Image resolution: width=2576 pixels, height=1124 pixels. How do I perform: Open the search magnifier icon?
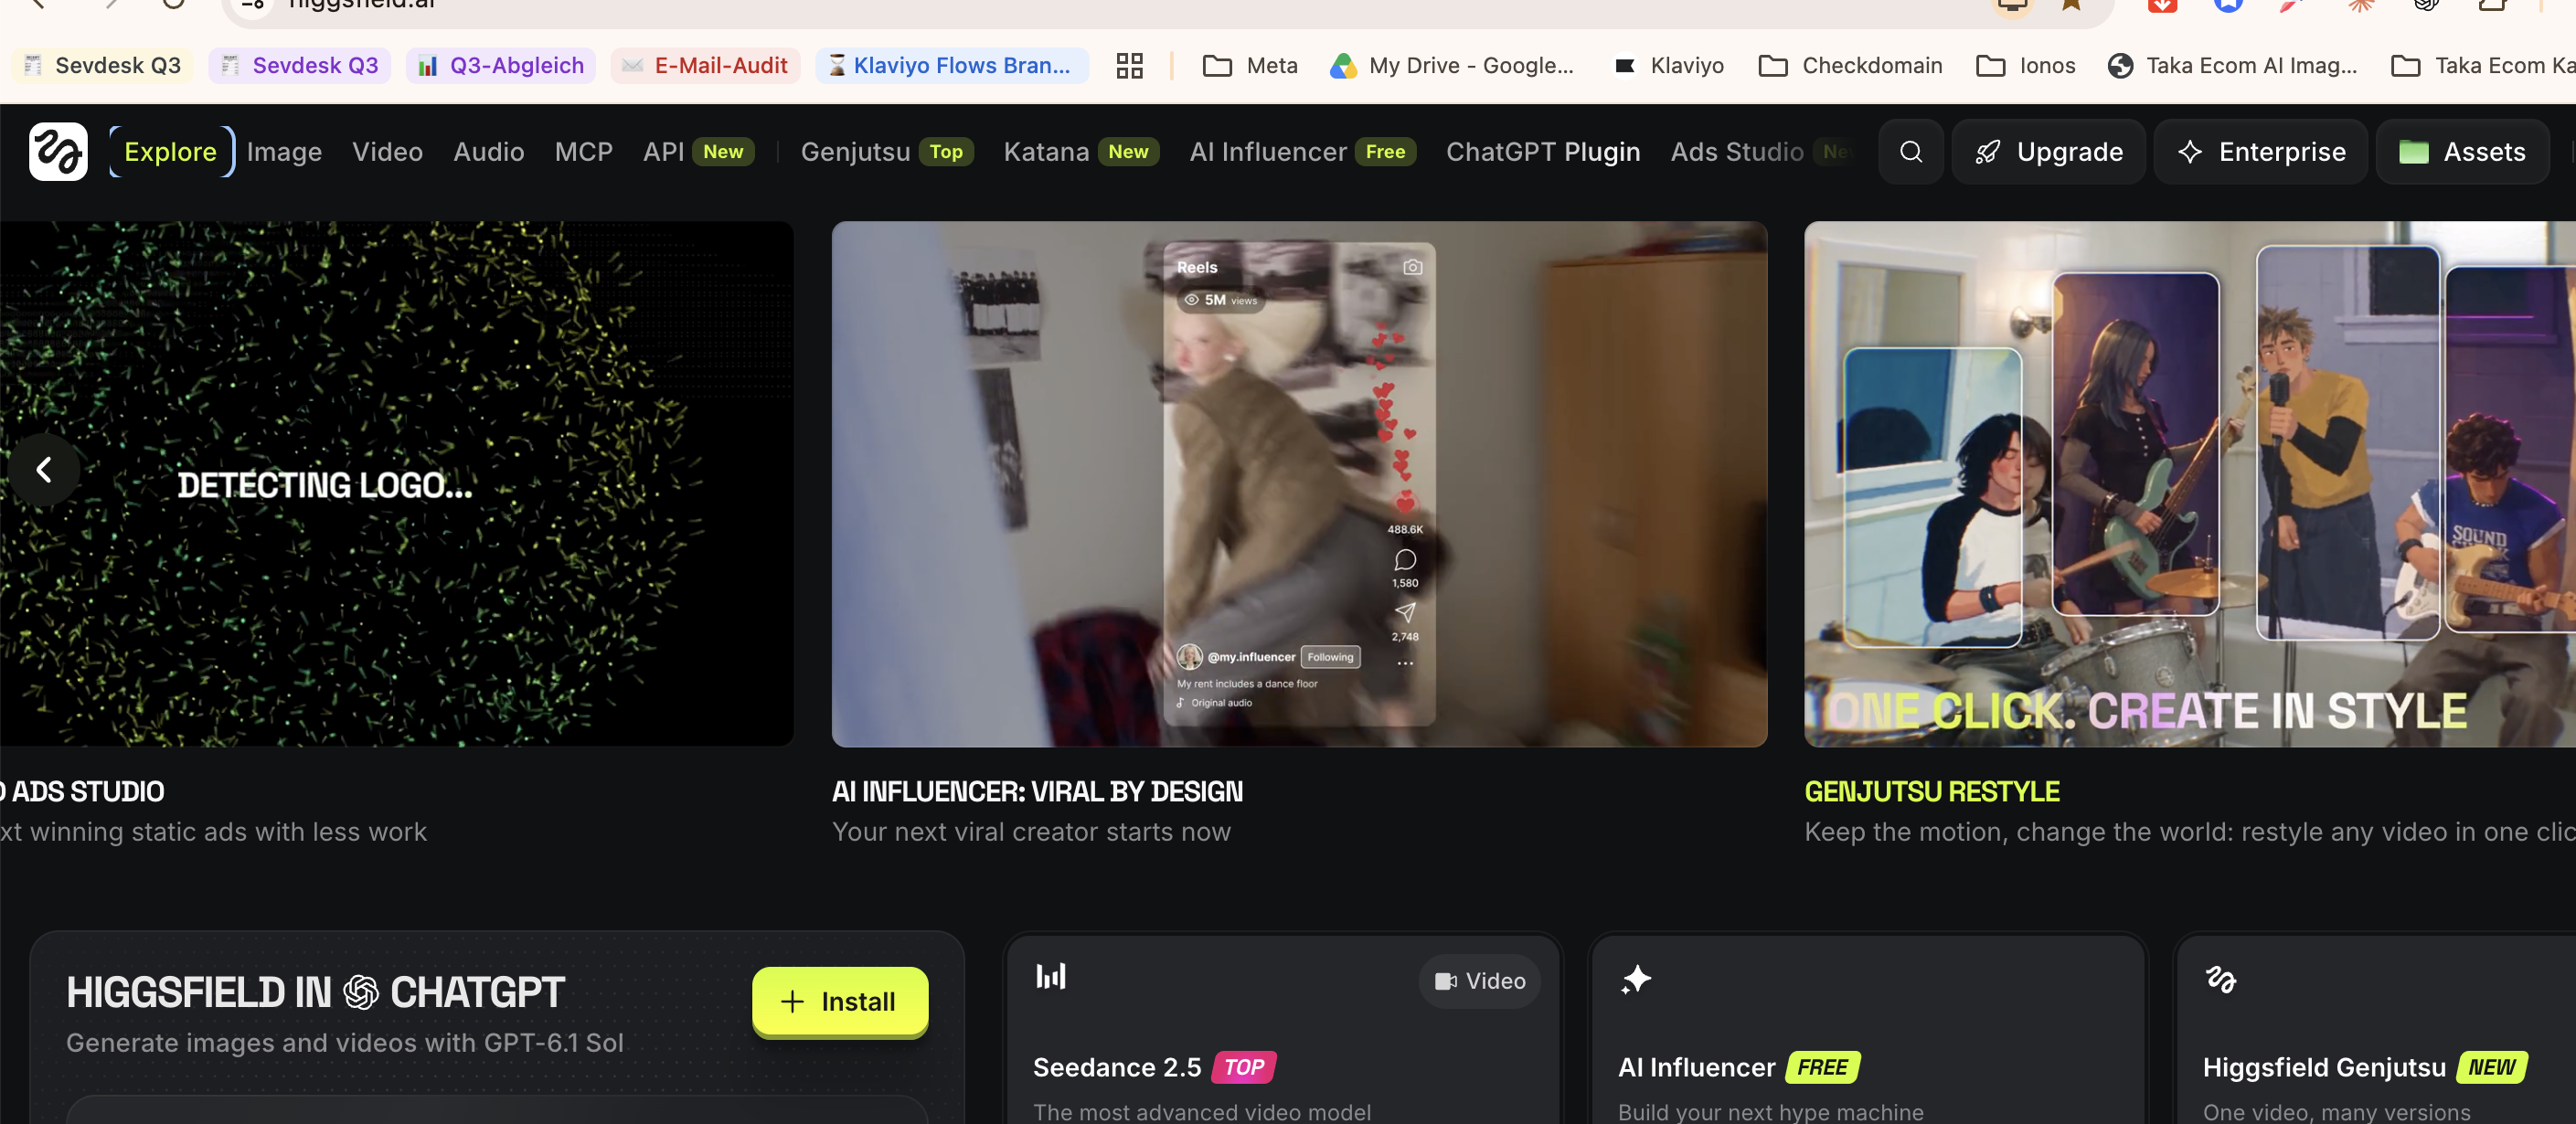(x=1910, y=152)
